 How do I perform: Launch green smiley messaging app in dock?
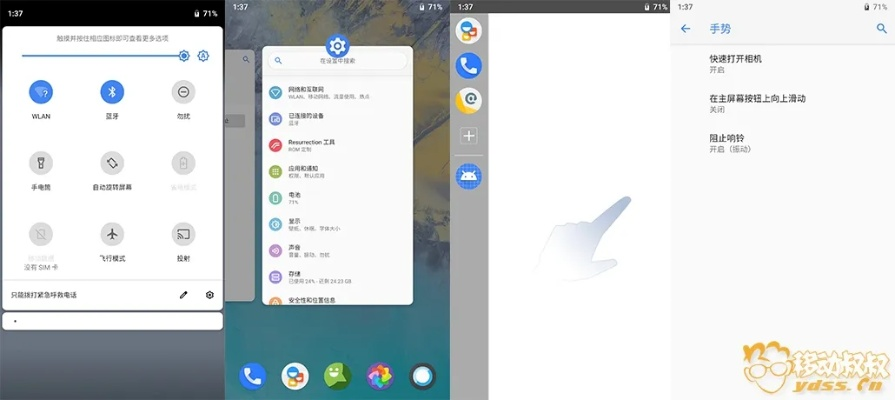point(337,377)
